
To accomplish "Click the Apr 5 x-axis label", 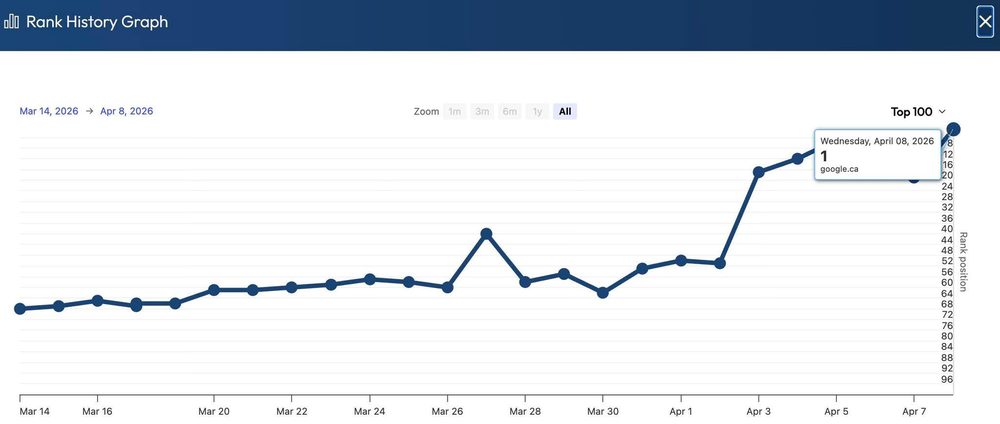I will coord(836,411).
